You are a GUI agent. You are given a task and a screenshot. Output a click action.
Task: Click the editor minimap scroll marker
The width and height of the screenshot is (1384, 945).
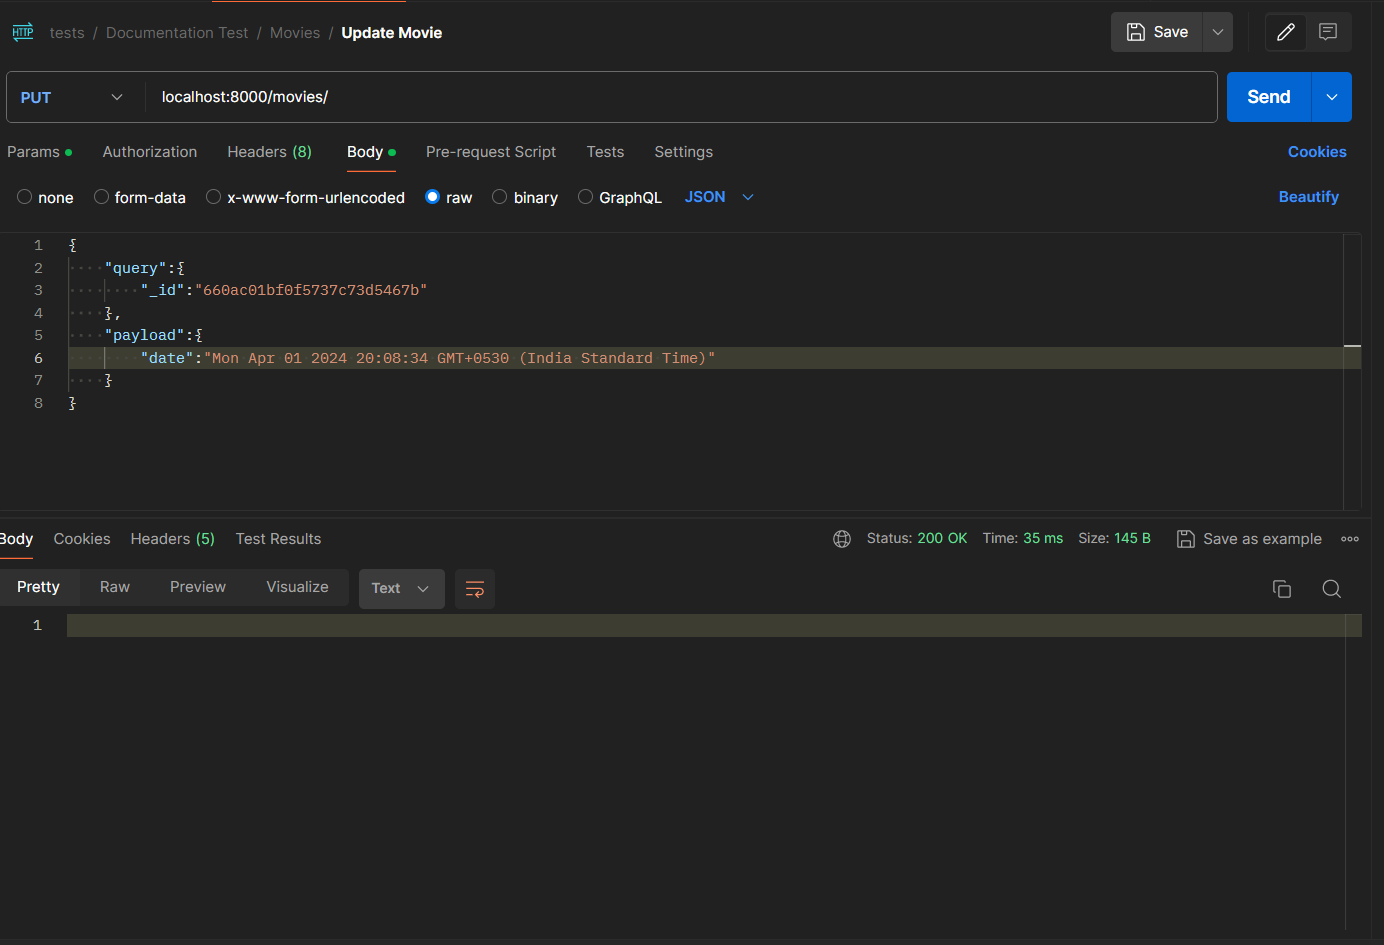[x=1352, y=346]
